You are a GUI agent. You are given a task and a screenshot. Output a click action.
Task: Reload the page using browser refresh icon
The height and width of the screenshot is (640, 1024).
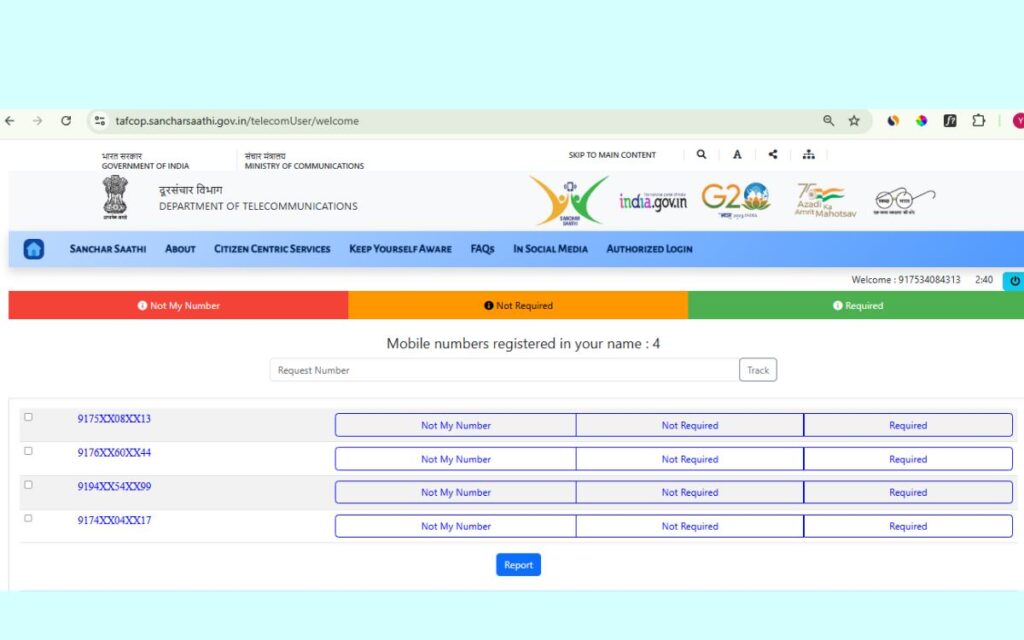pos(66,121)
